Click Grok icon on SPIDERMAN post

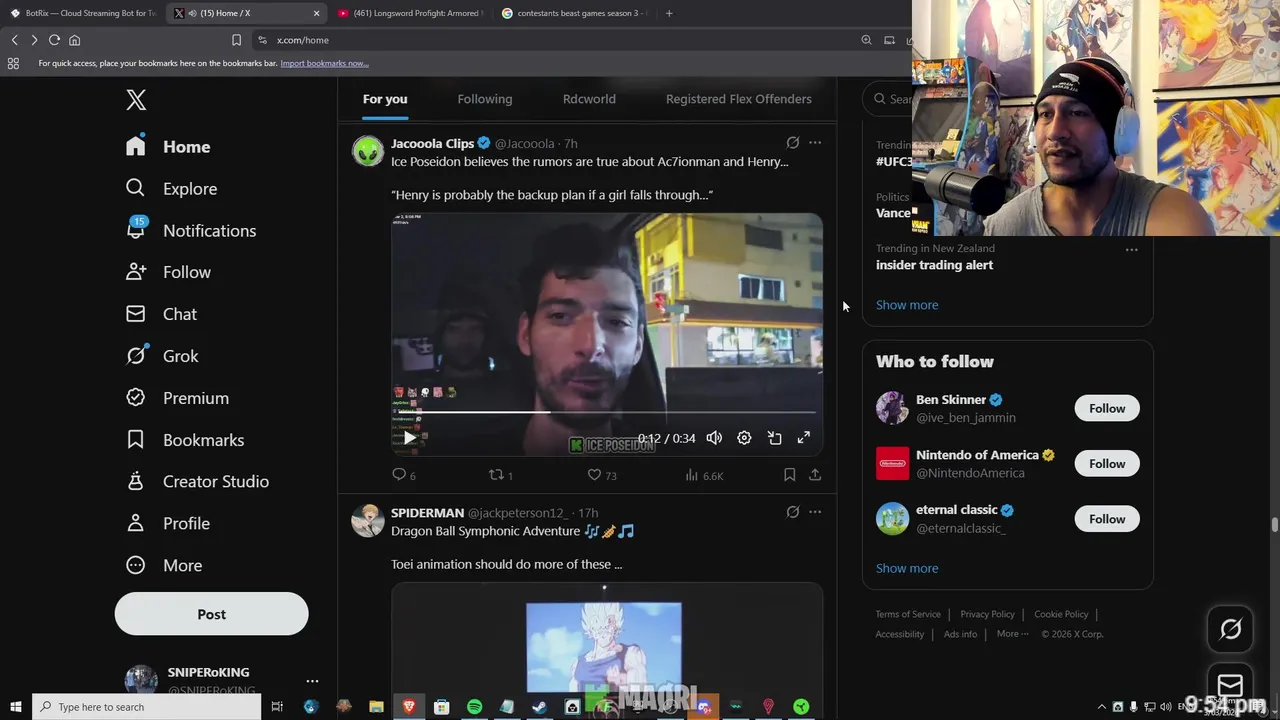pos(793,512)
